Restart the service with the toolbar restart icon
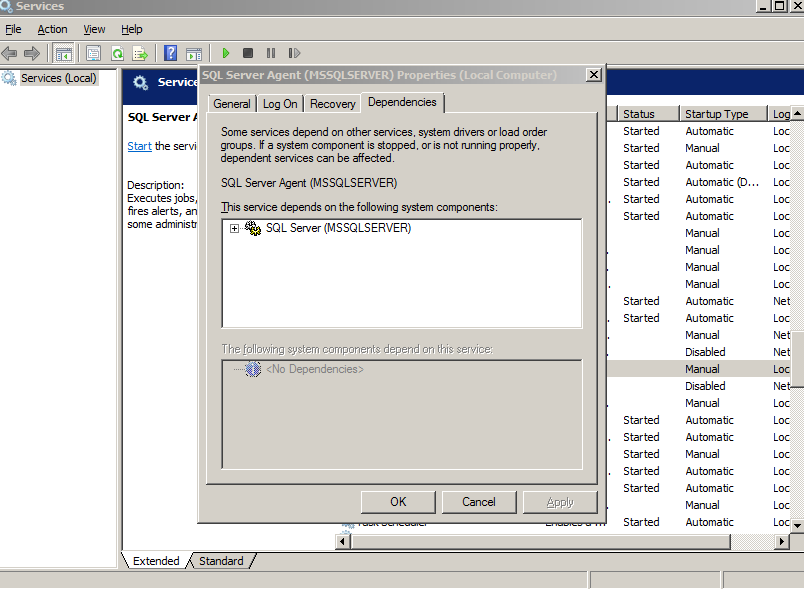This screenshot has width=804, height=589. (x=294, y=53)
